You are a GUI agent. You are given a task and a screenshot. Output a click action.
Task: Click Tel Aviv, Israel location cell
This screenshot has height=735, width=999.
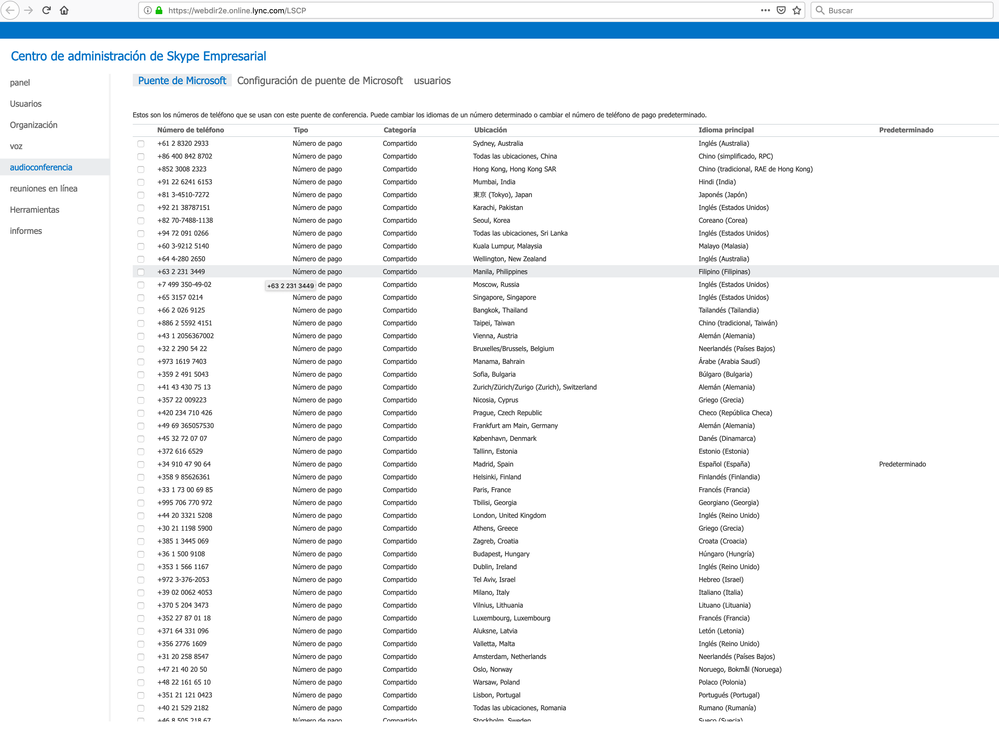(494, 580)
